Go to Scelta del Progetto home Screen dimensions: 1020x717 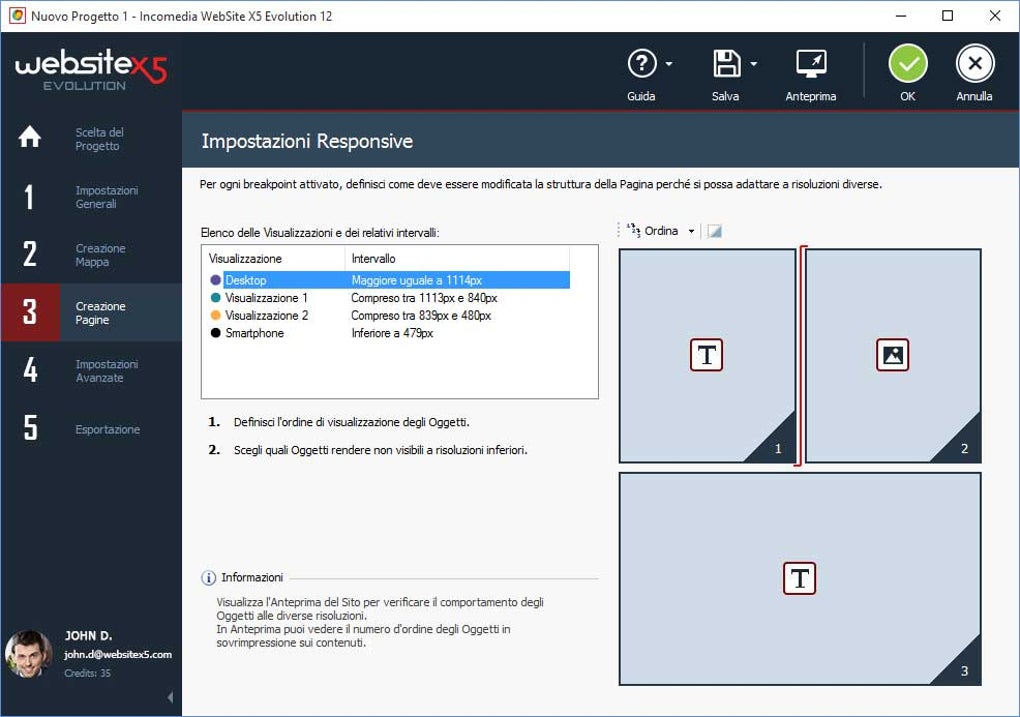click(x=91, y=139)
